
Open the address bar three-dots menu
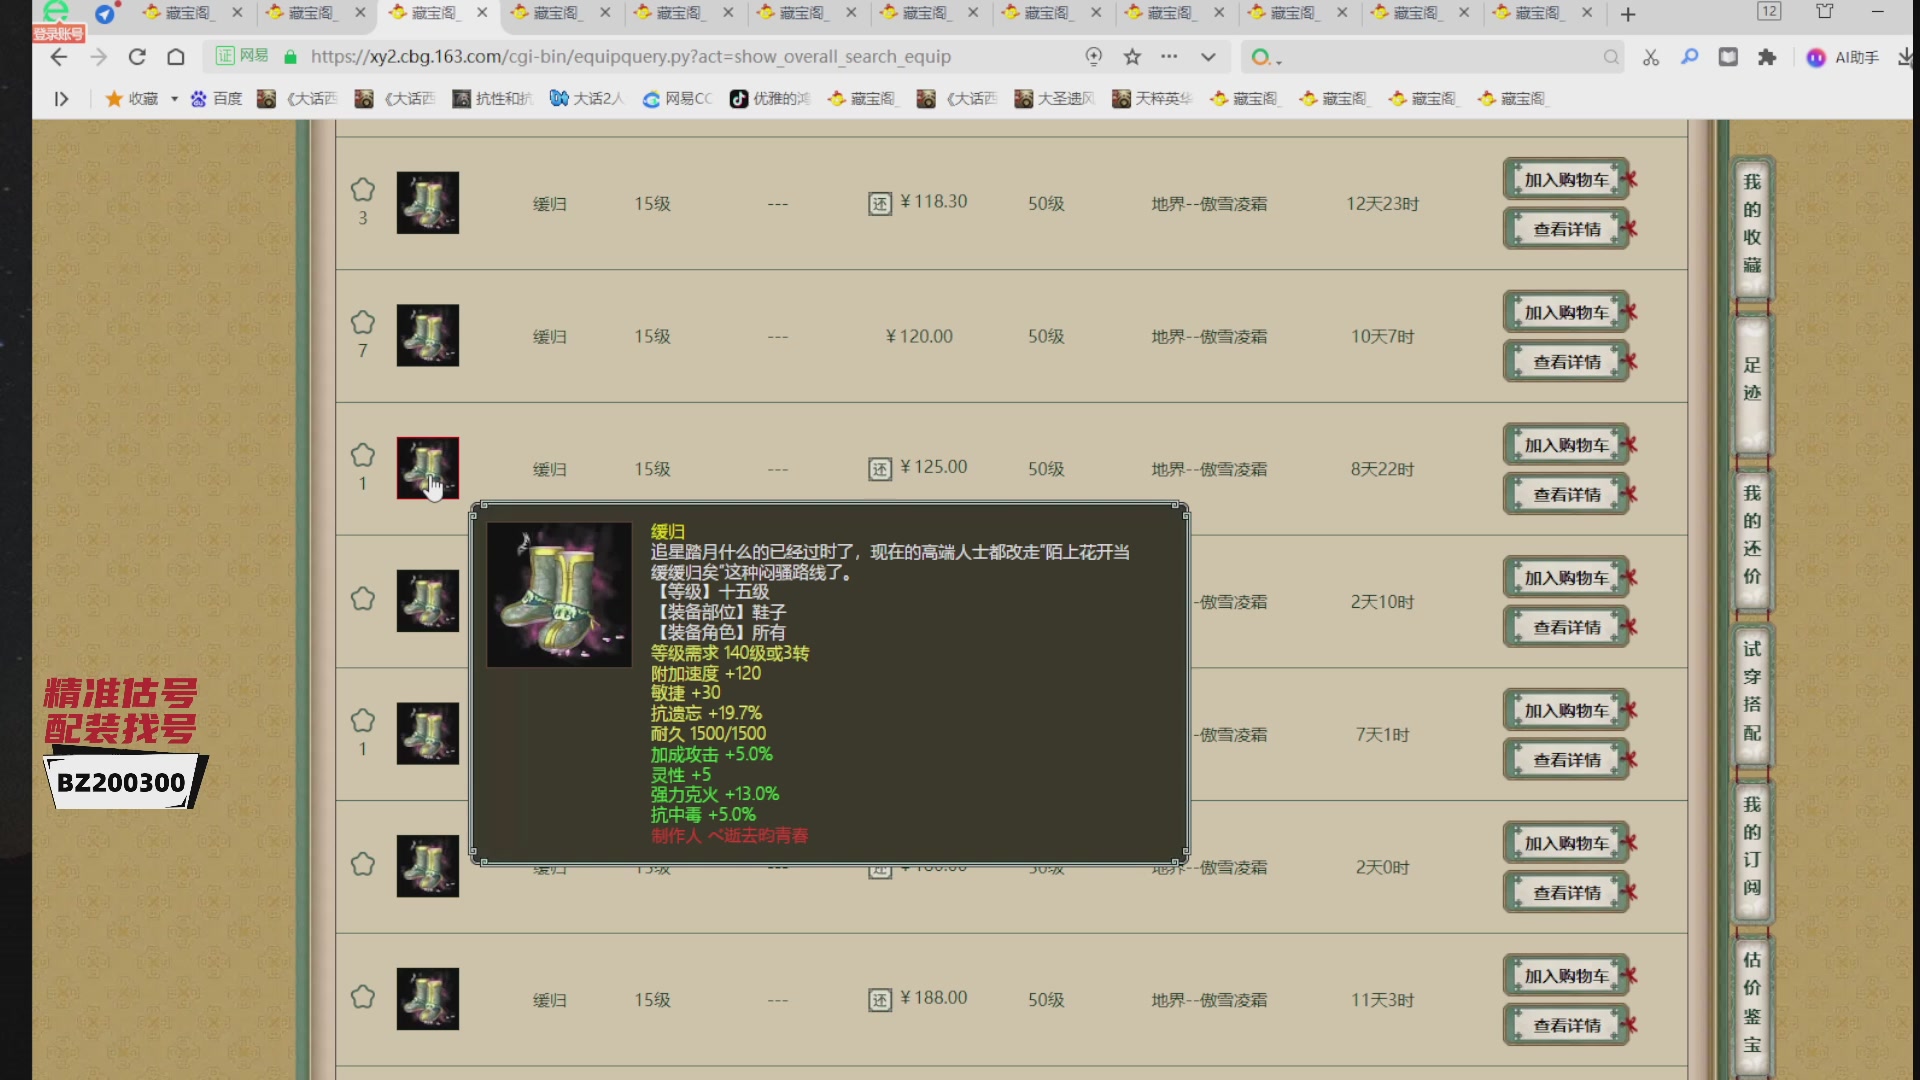tap(1169, 57)
